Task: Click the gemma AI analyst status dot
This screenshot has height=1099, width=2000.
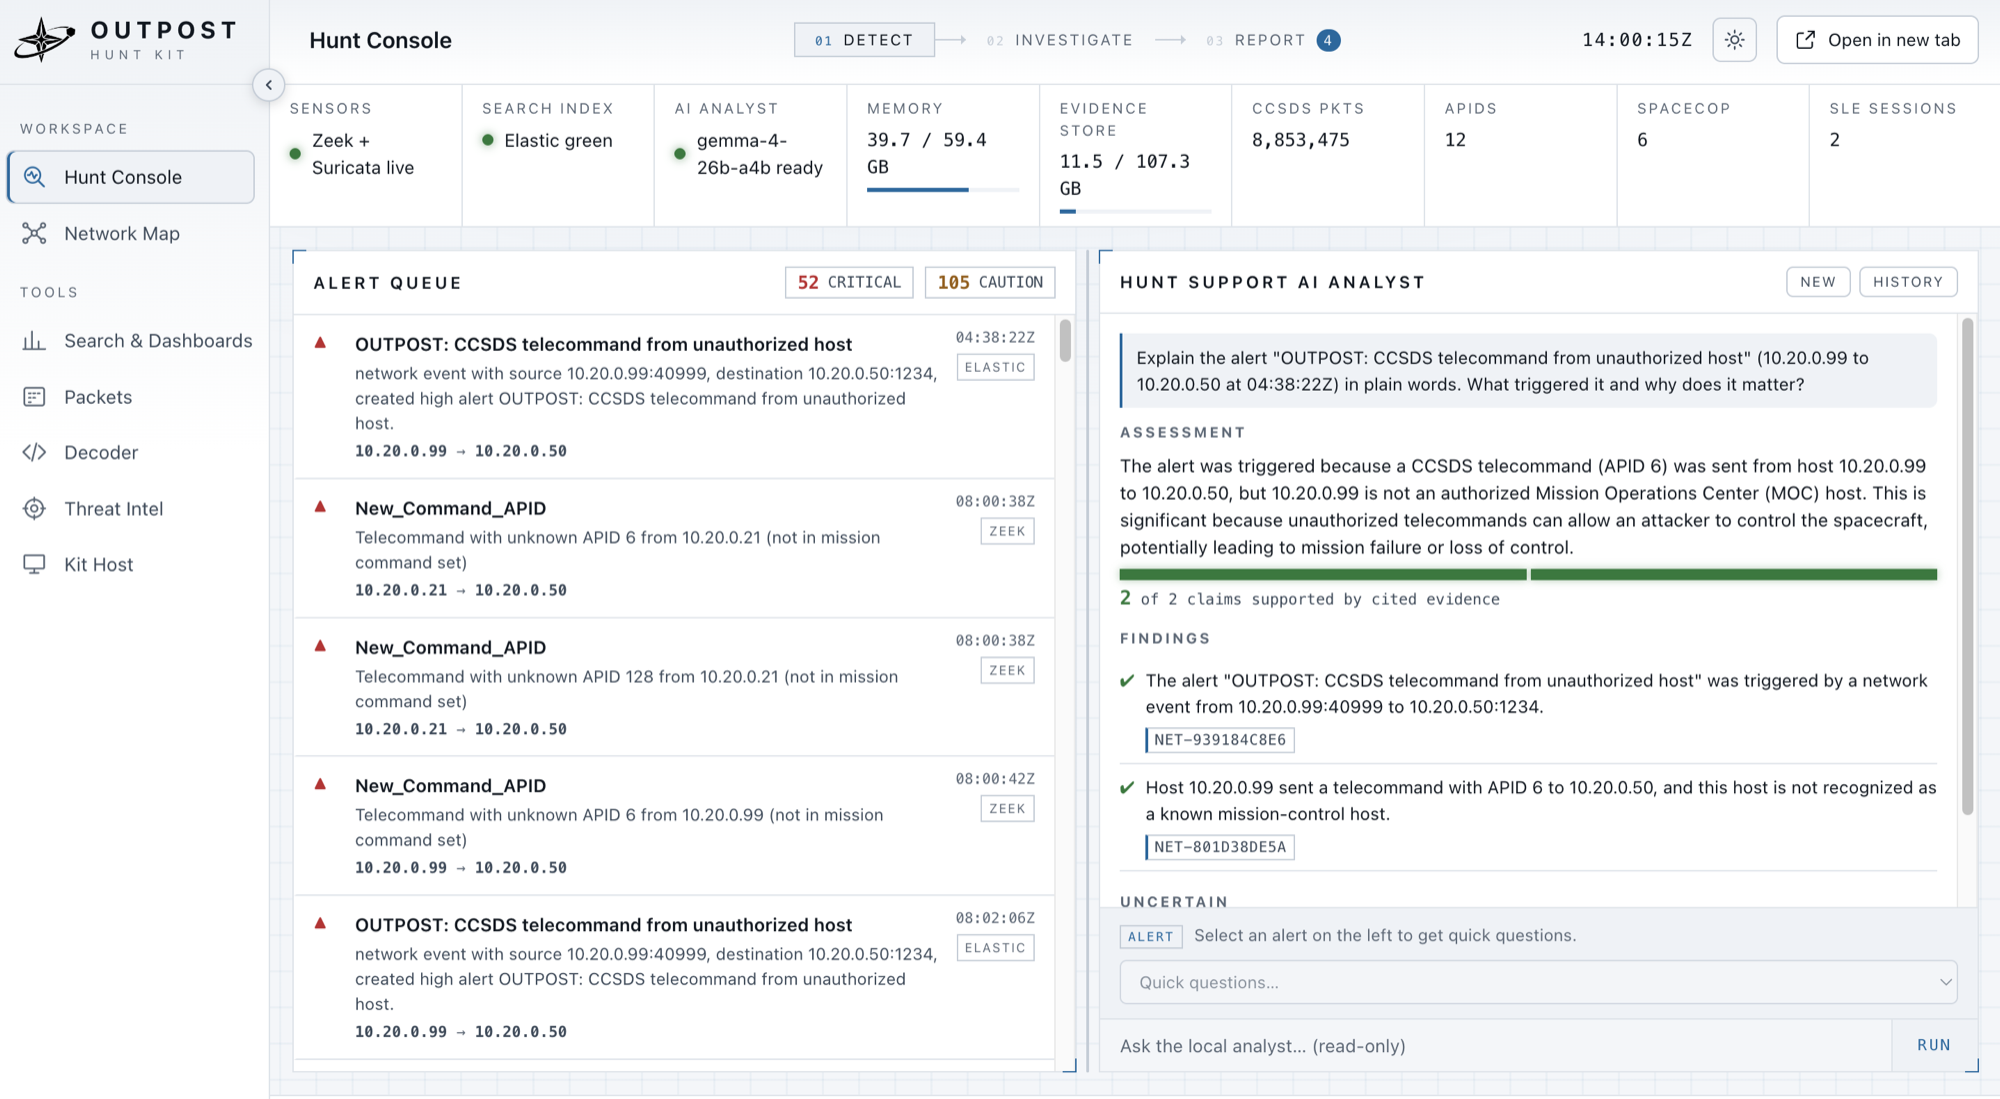Action: (680, 154)
